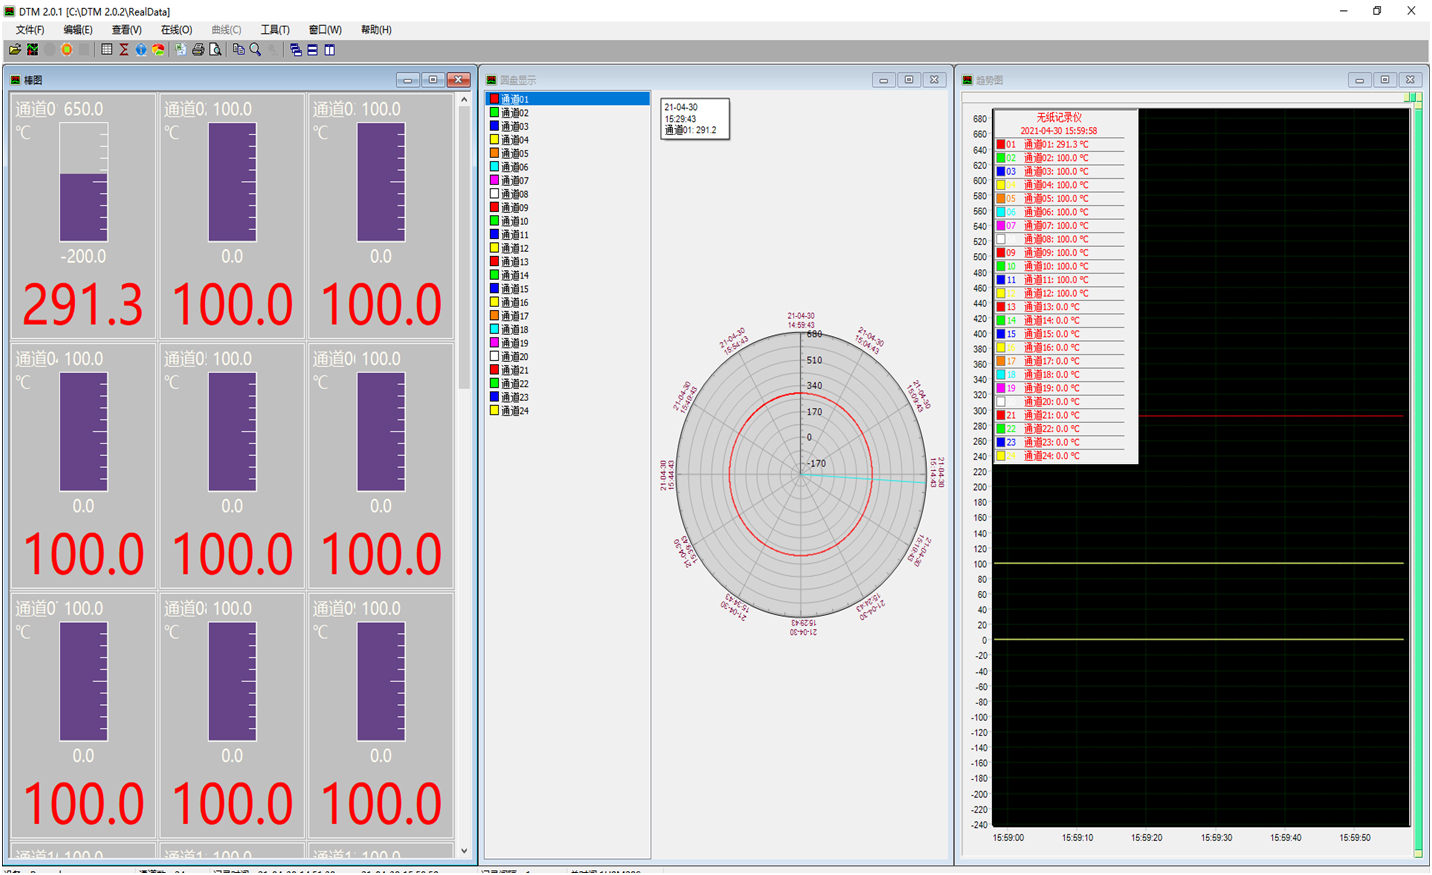Click the red sigma statistics icon
1432x875 pixels.
pyautogui.click(x=124, y=50)
